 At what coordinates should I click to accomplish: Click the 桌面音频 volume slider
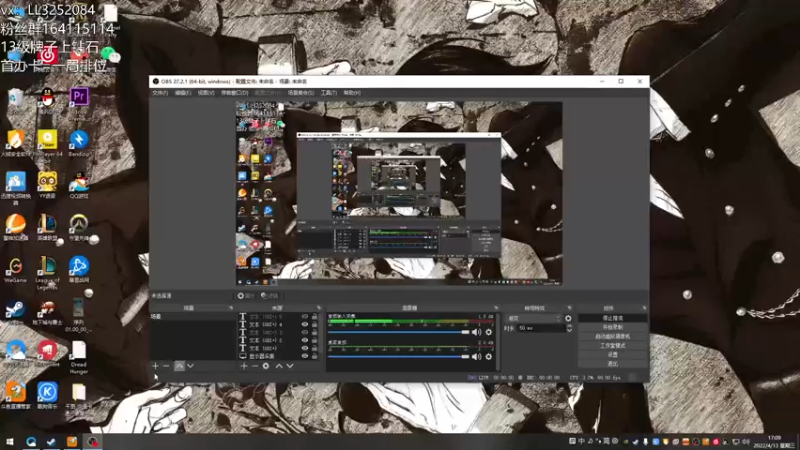pyautogui.click(x=398, y=357)
